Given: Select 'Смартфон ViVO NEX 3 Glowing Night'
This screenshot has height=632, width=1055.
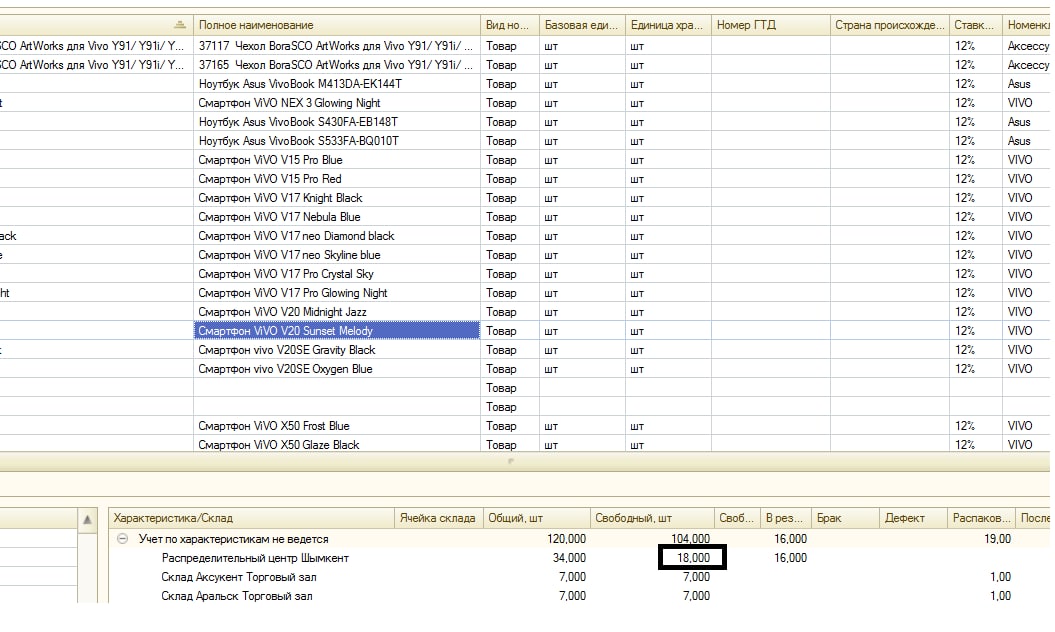Looking at the screenshot, I should [289, 103].
